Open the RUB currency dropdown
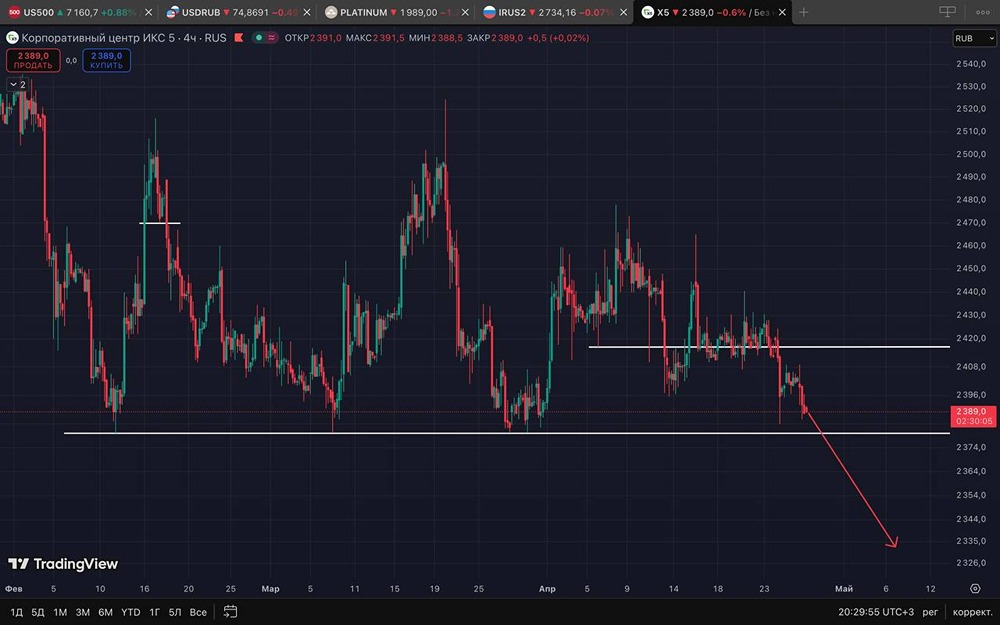 974,38
